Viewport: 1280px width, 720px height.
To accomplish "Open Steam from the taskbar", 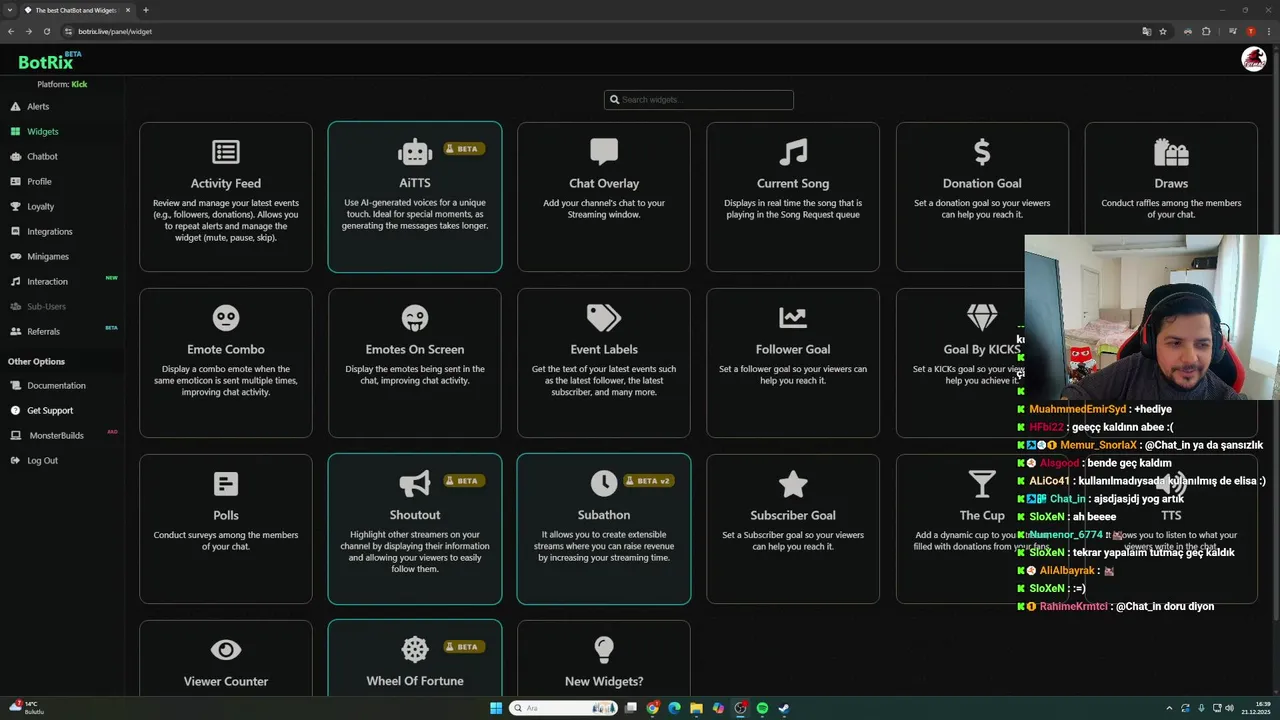I will (784, 708).
